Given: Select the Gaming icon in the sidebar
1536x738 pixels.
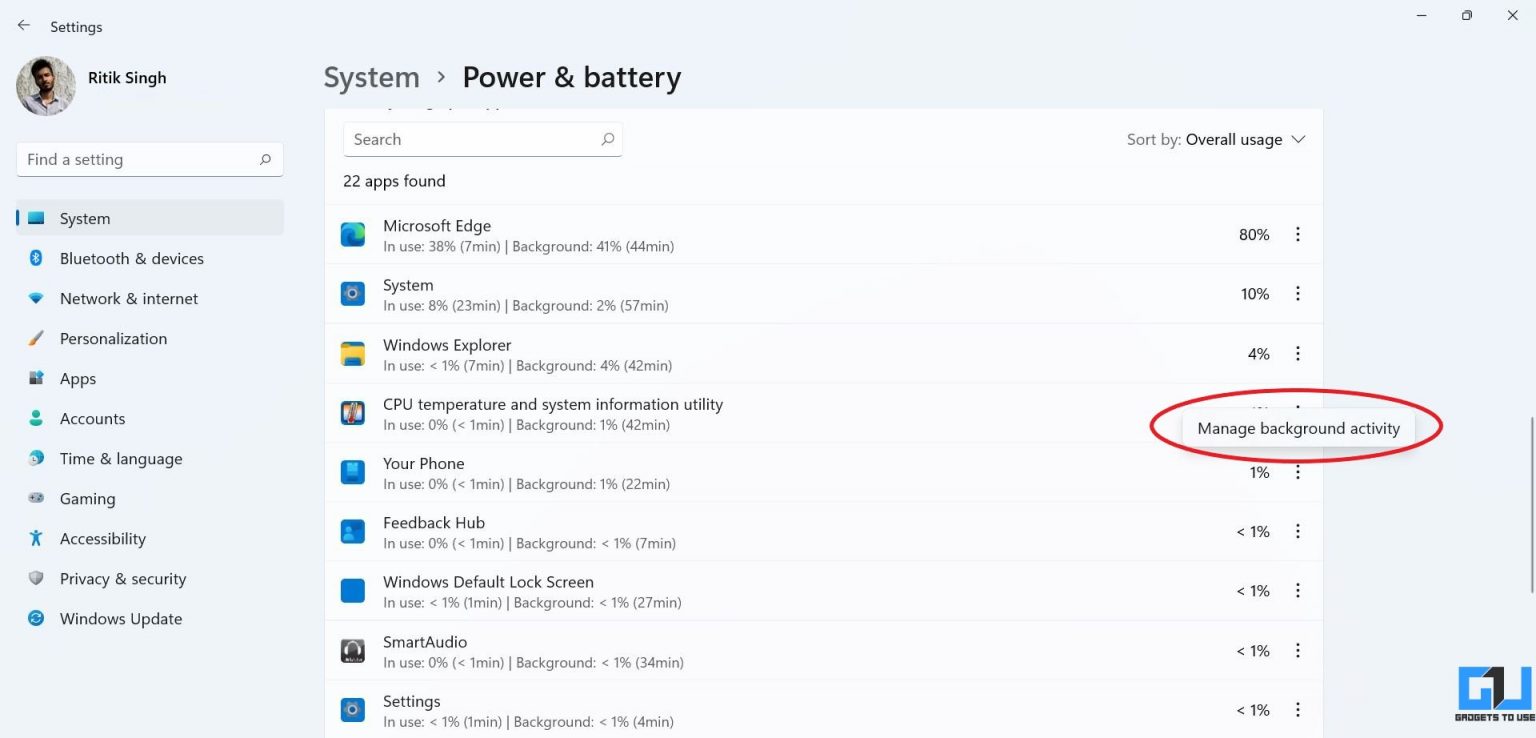Looking at the screenshot, I should (37, 498).
